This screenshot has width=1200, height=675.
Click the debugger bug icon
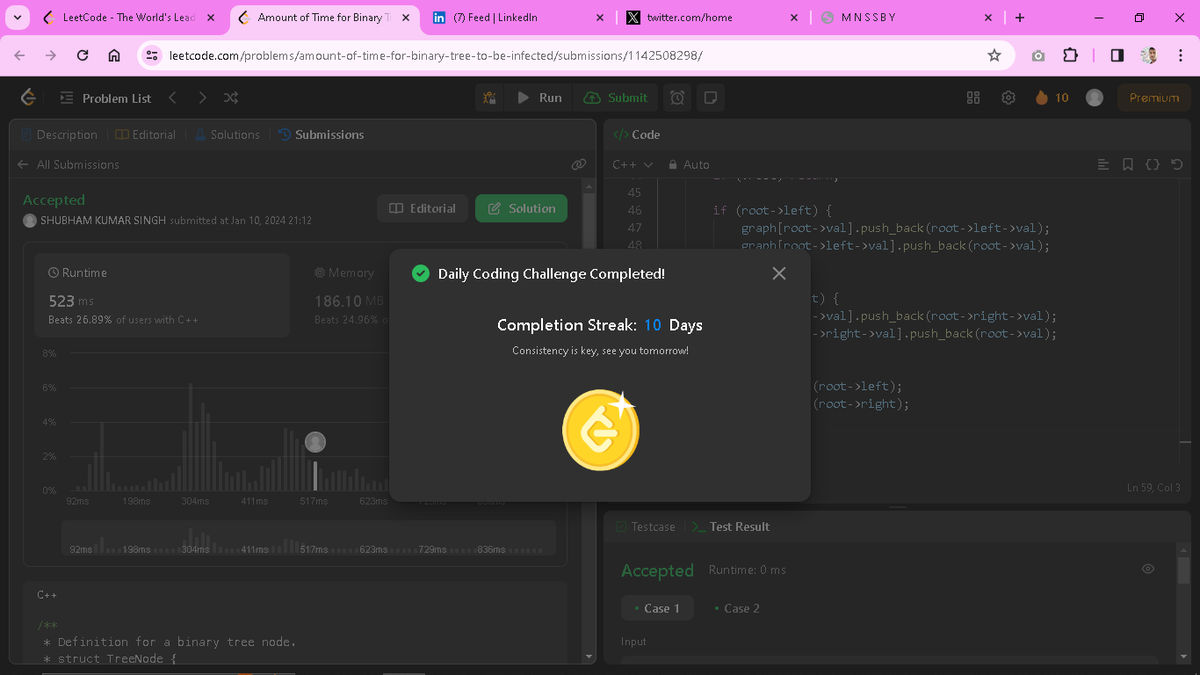(489, 98)
